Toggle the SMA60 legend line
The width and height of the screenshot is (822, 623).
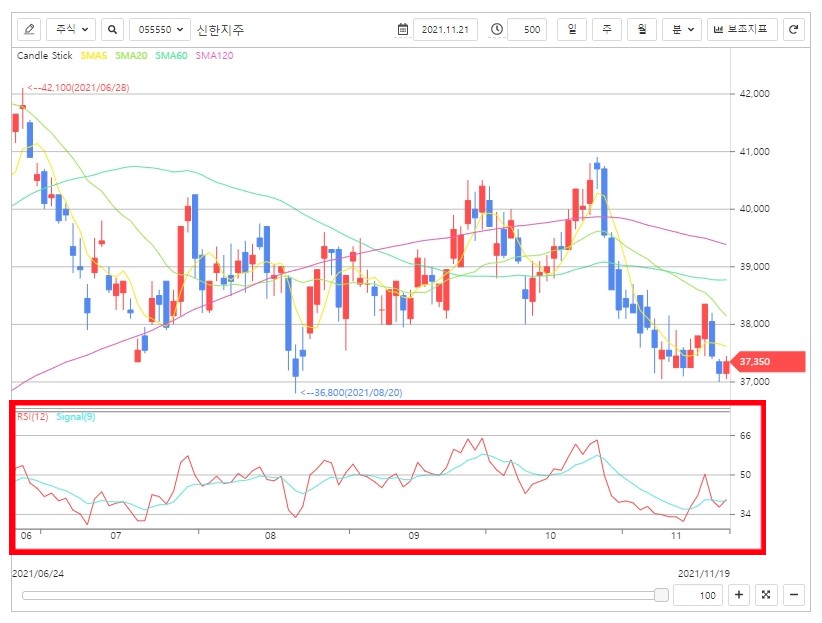click(x=171, y=56)
